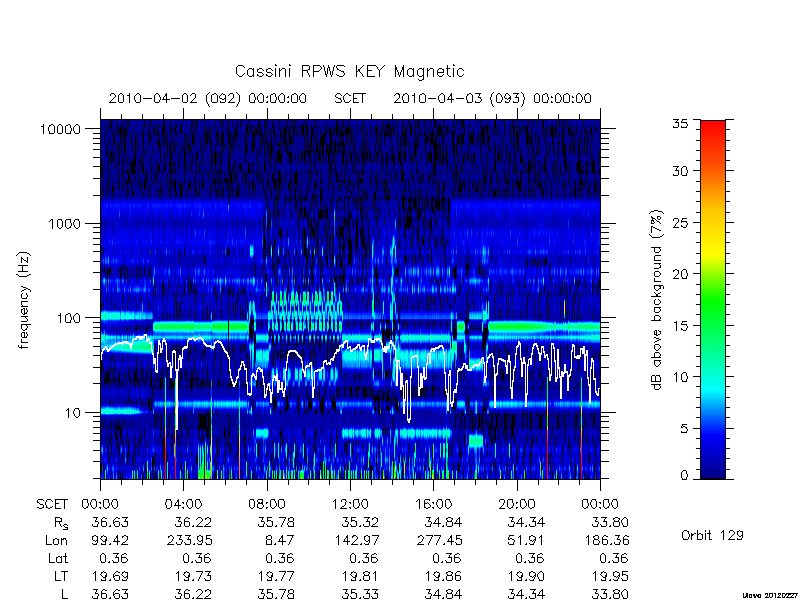Click the Lon value 186.36

607,540
